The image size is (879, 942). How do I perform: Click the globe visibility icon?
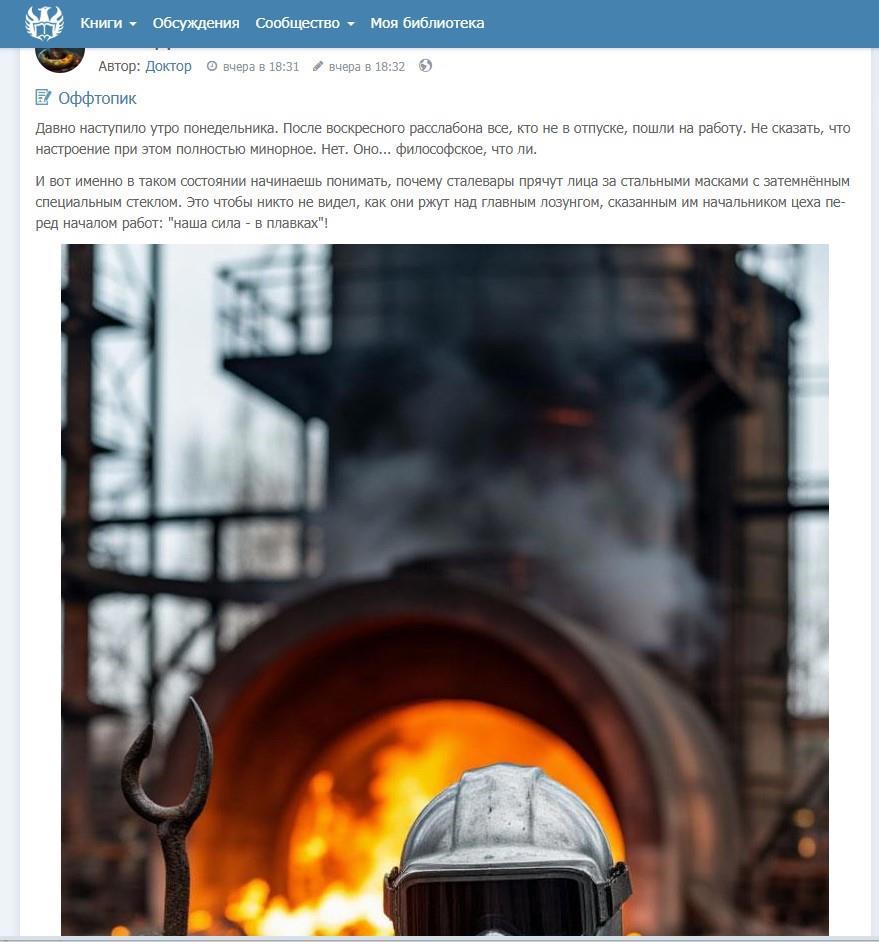(425, 65)
